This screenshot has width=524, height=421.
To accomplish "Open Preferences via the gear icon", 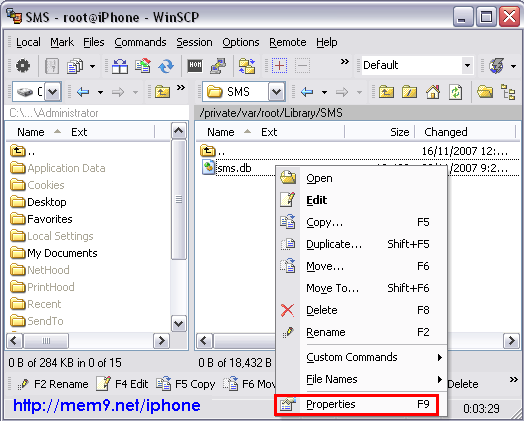I will pos(22,65).
